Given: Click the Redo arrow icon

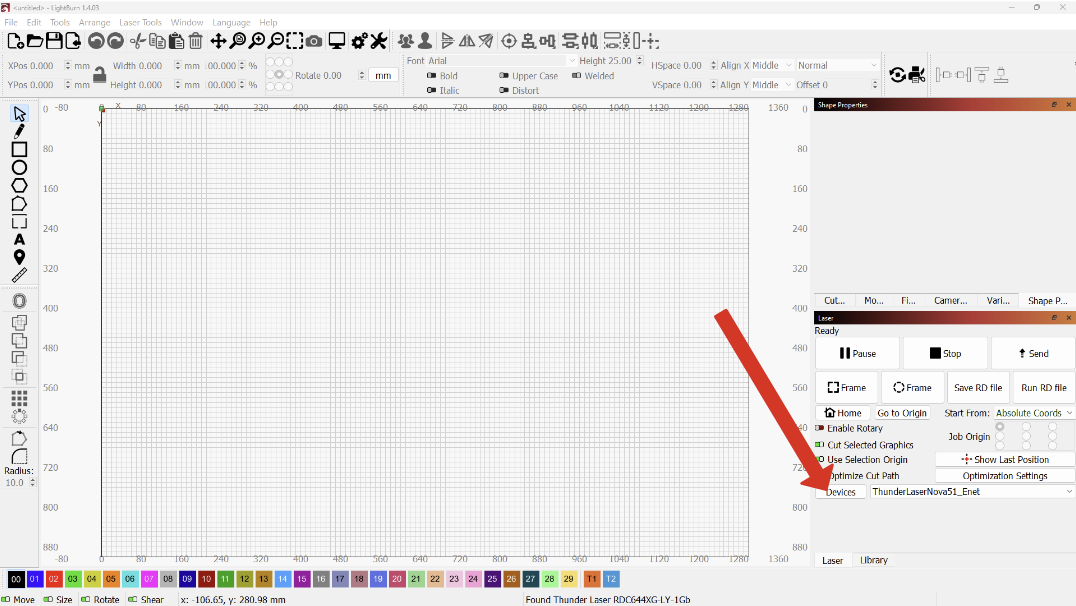Looking at the screenshot, I should tap(115, 41).
